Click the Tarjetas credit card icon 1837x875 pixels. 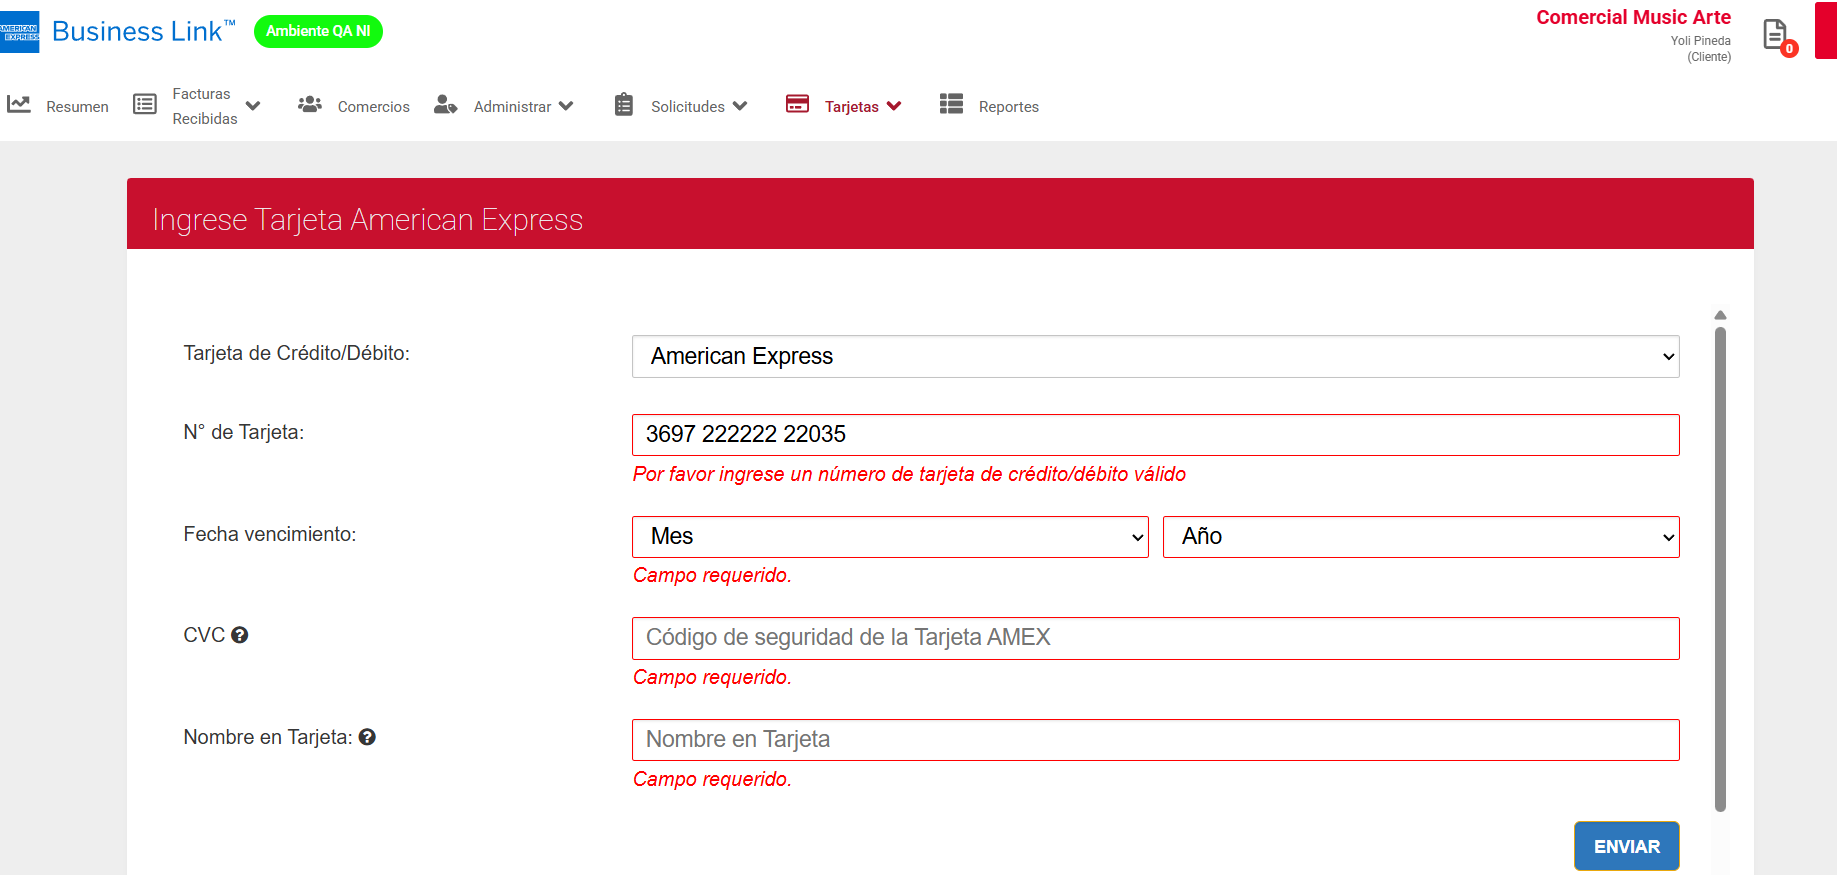tap(797, 104)
